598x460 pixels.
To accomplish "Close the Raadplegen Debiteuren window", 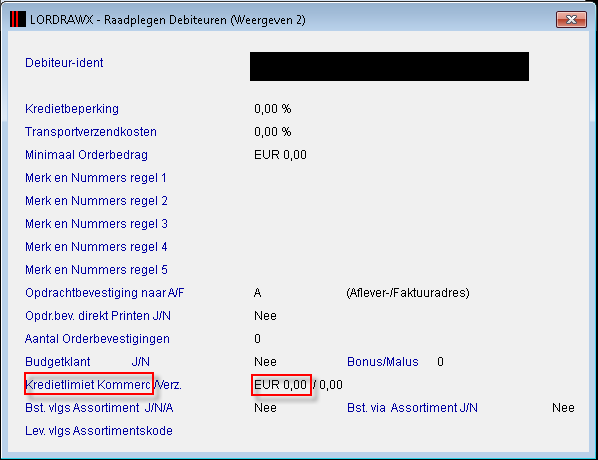I will (x=571, y=19).
